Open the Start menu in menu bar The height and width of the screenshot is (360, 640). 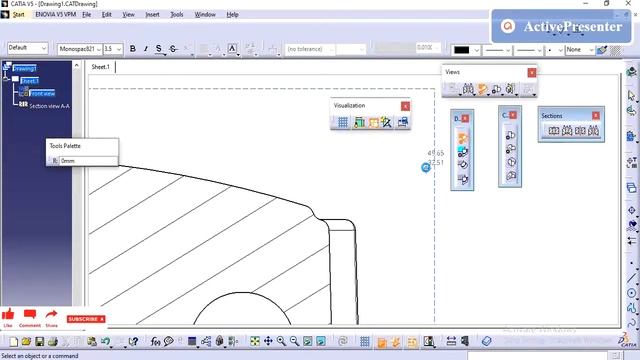pos(18,14)
